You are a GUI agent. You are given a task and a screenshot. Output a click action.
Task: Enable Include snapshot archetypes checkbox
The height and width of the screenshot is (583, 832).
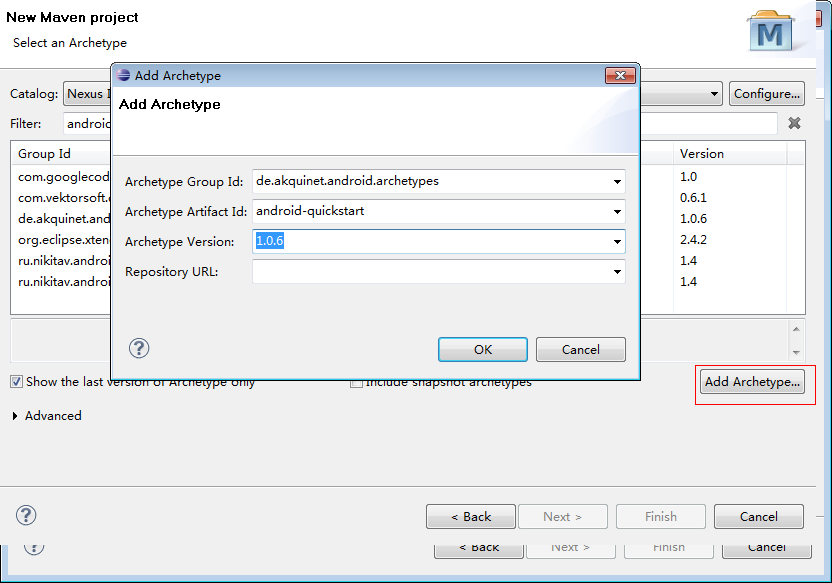point(356,382)
